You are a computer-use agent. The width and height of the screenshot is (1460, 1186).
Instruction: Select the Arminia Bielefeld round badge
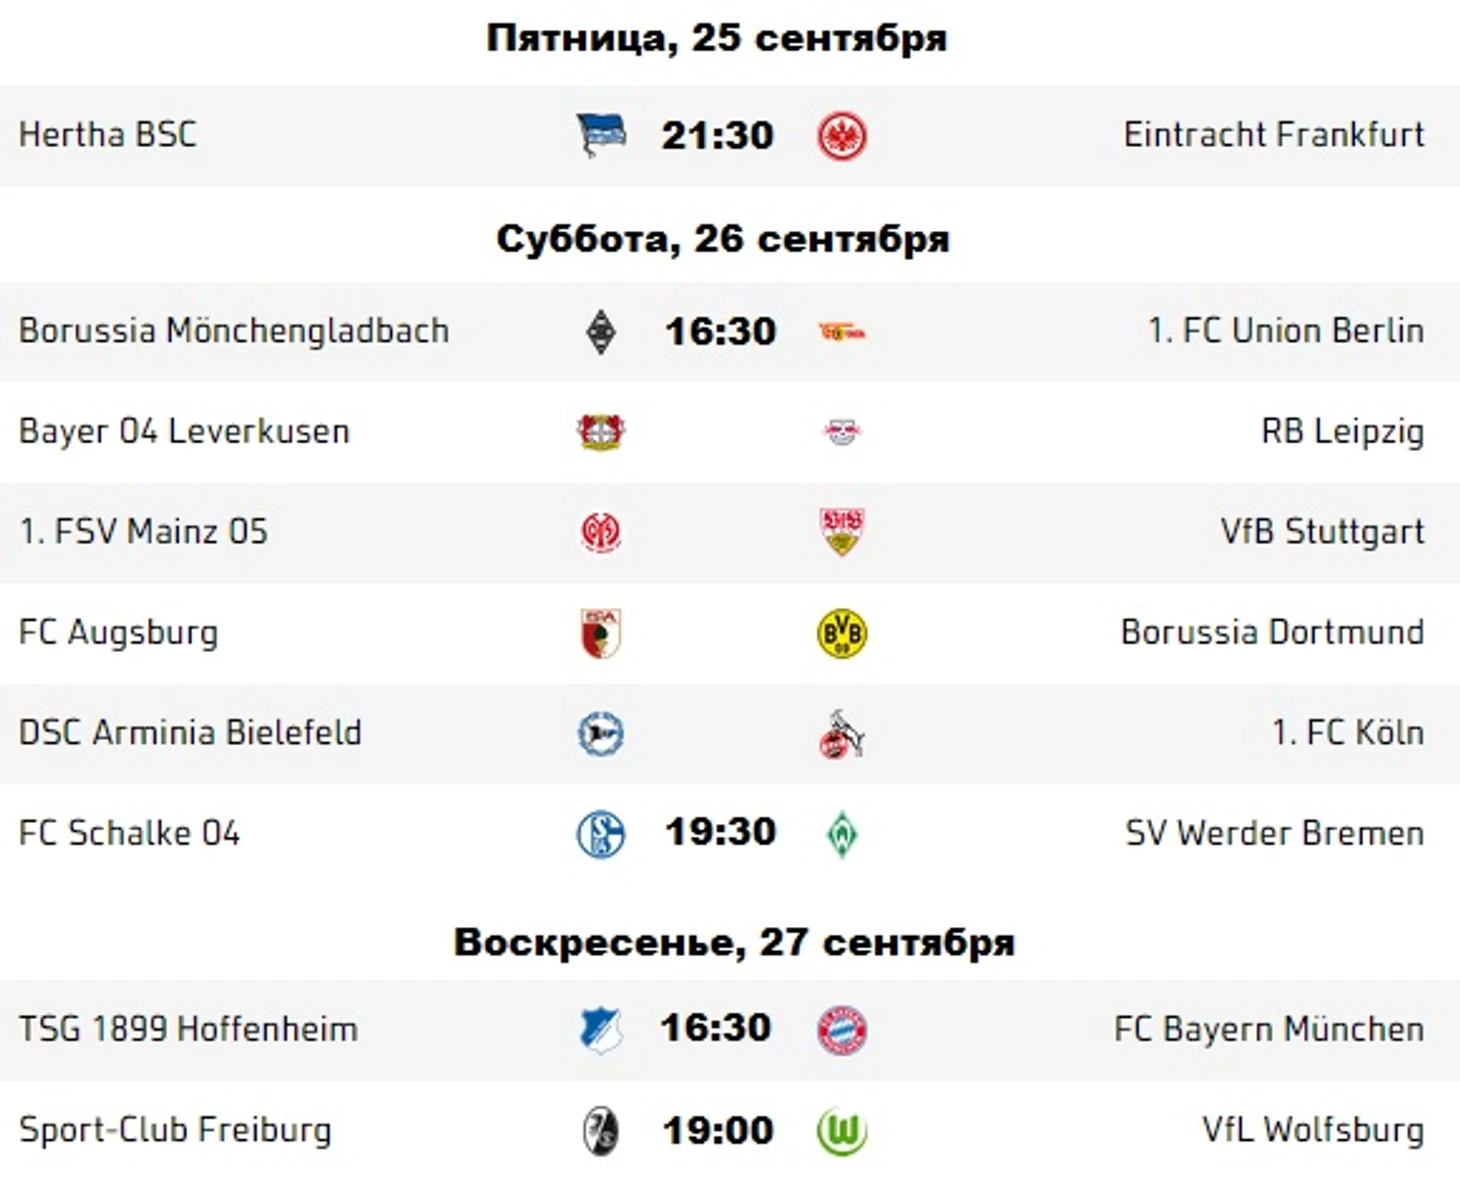click(601, 734)
